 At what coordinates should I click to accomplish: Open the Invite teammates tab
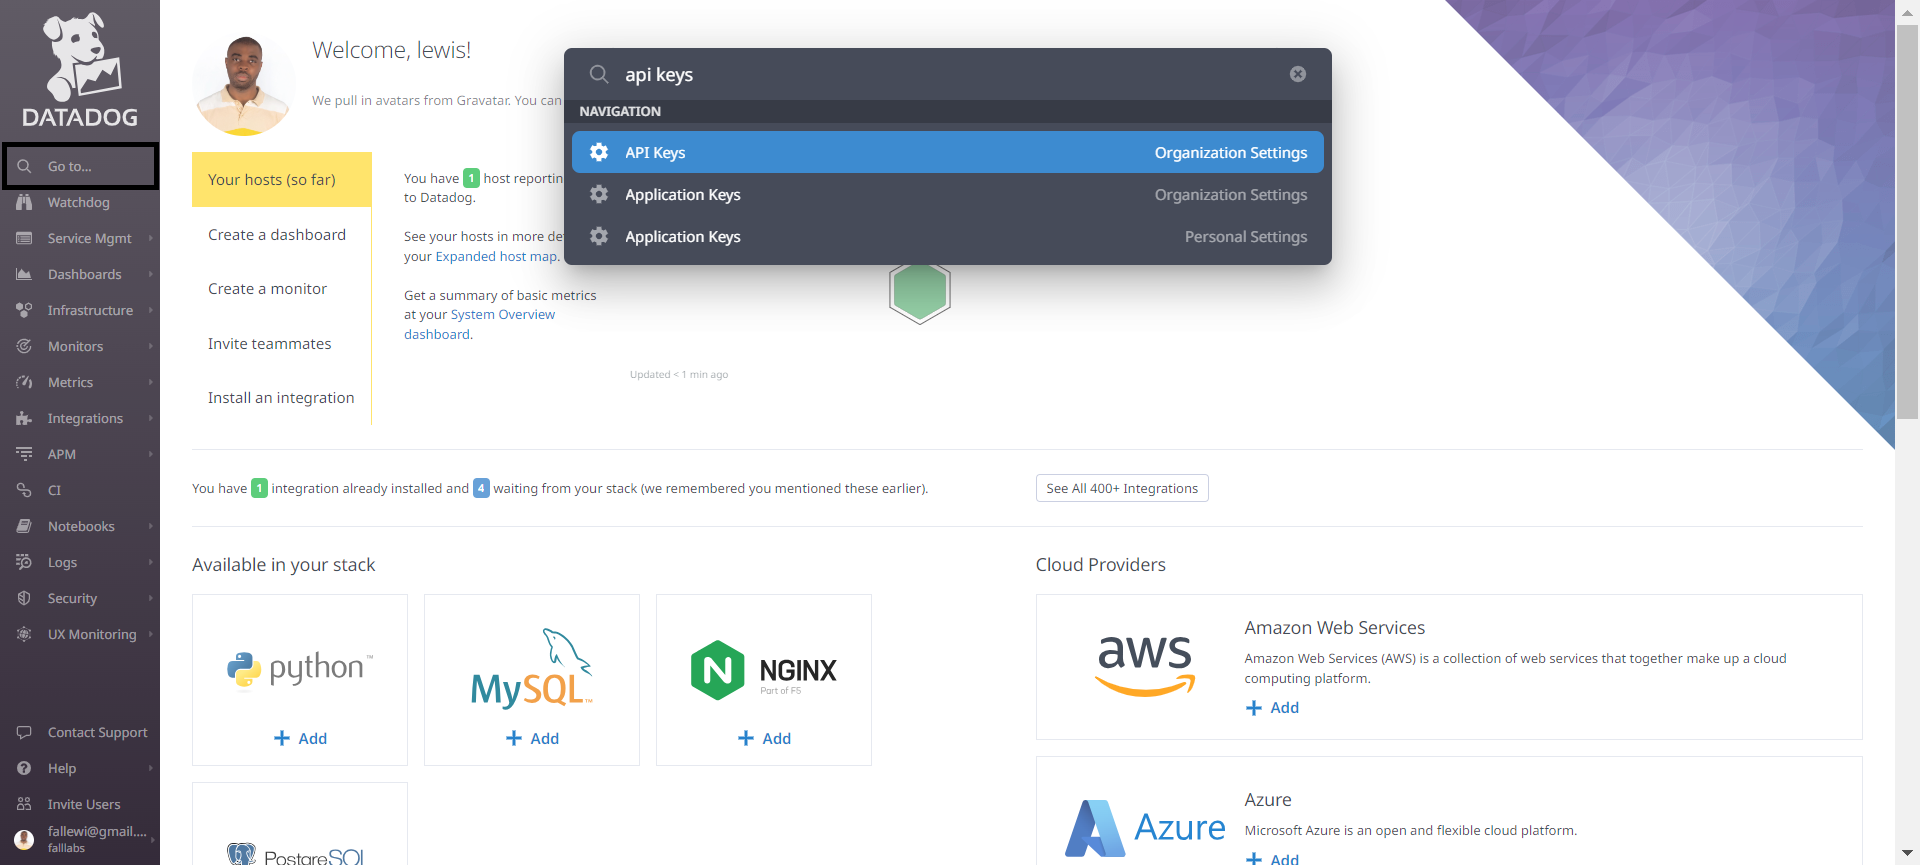[281, 343]
